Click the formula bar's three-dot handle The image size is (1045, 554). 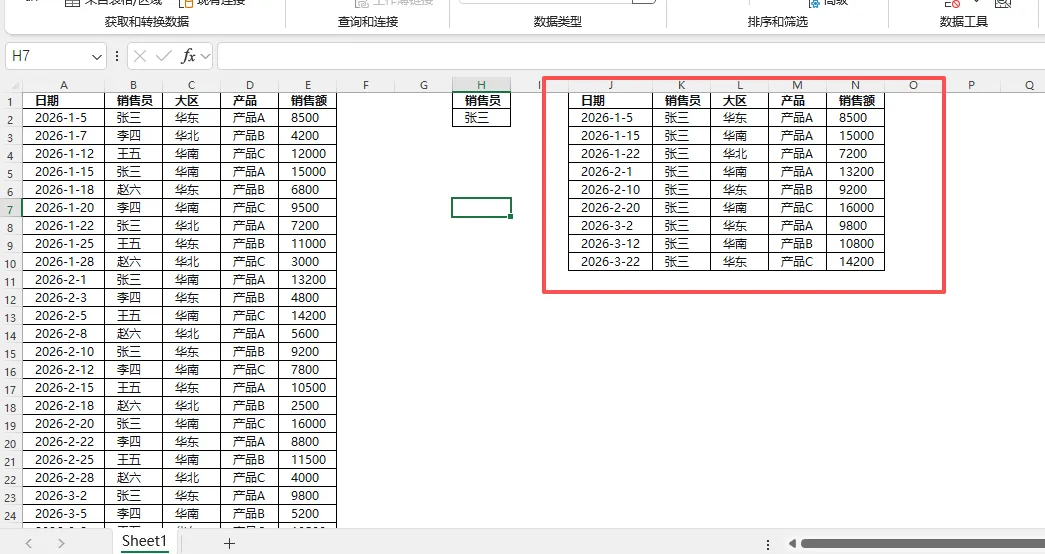(117, 56)
